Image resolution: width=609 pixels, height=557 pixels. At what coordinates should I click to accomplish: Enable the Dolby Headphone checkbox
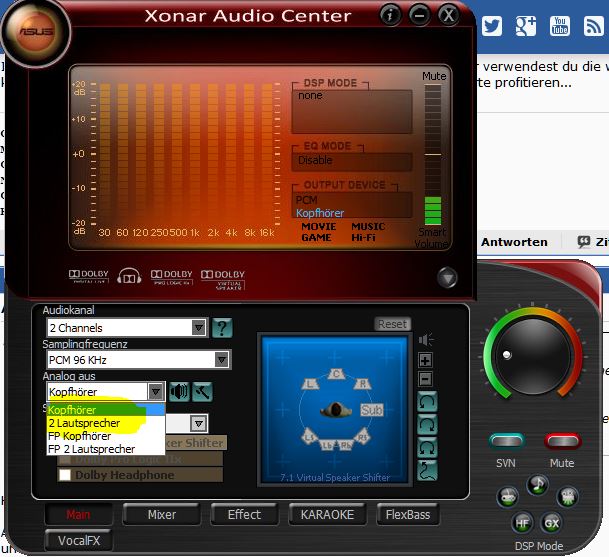(65, 475)
